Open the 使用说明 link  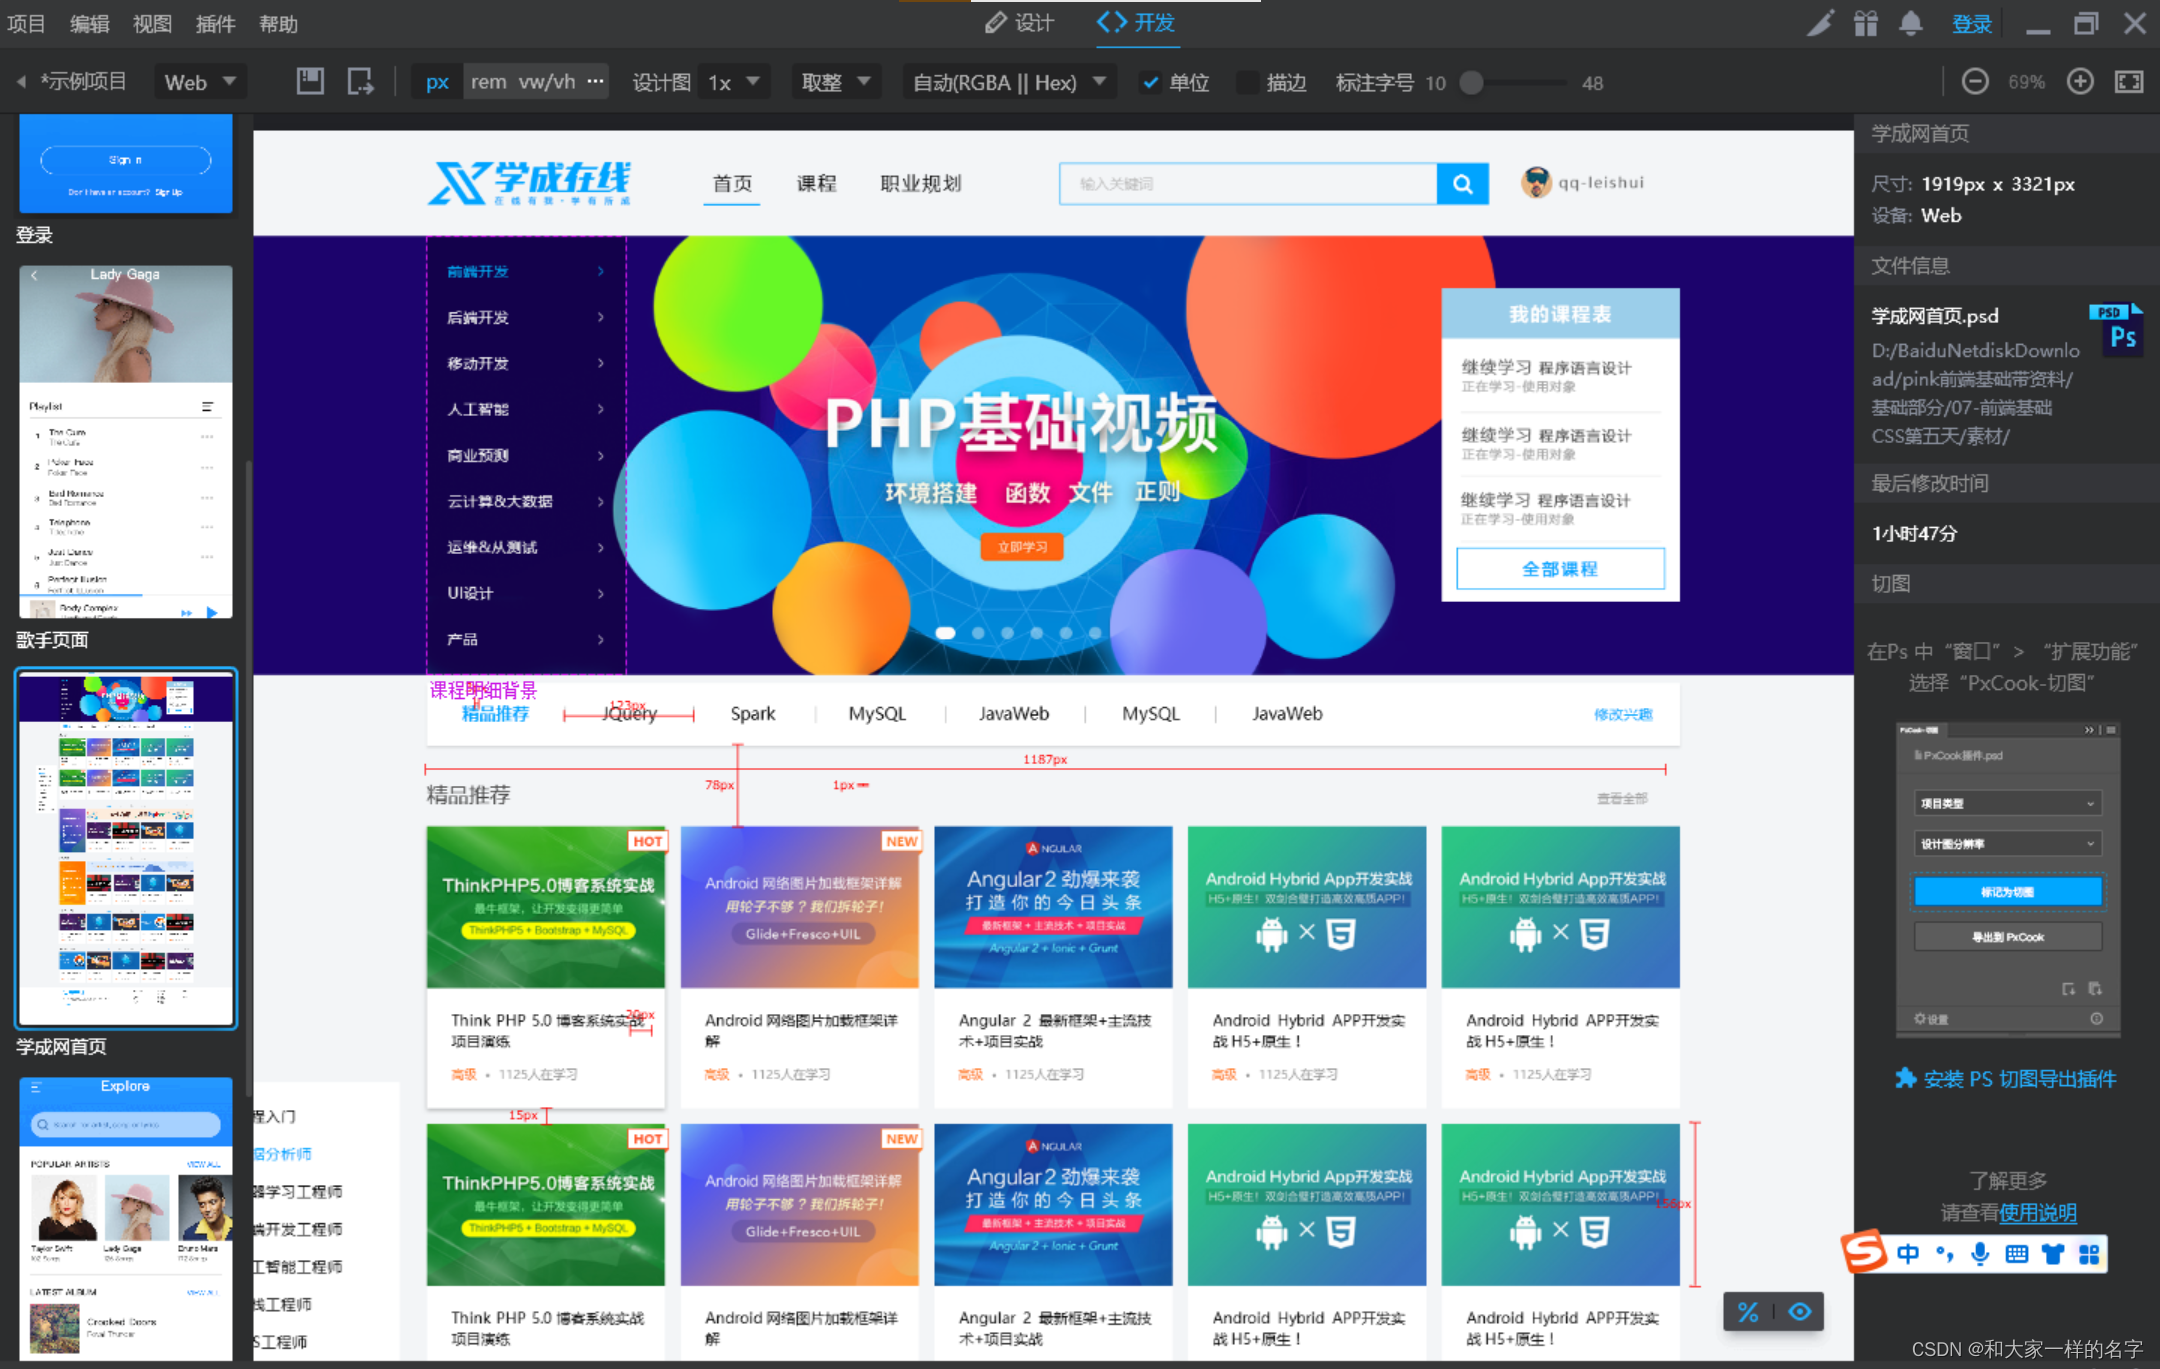[2037, 1213]
